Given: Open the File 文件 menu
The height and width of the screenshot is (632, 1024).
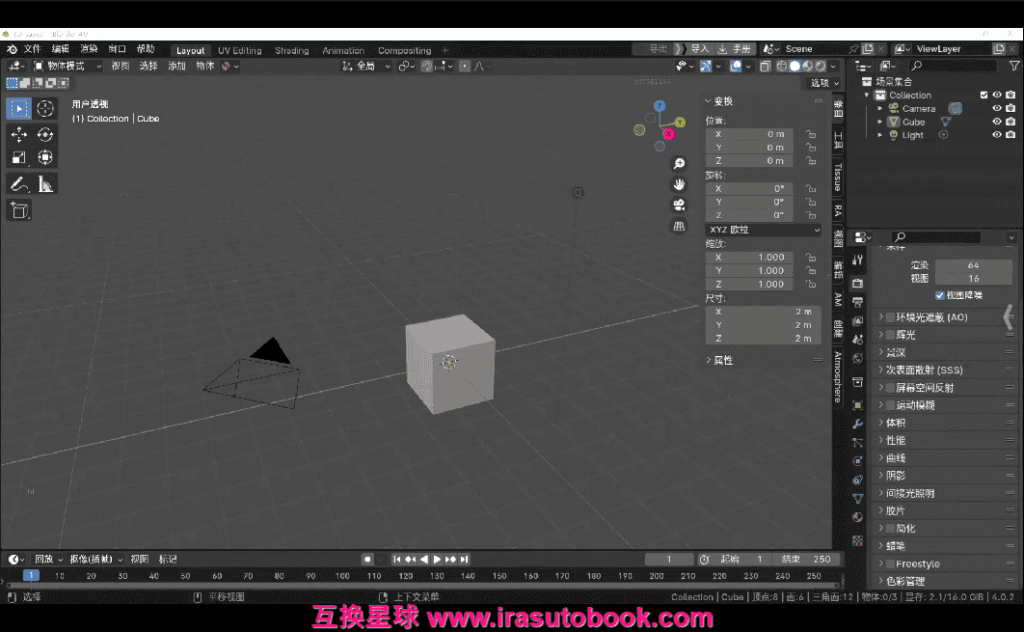Looking at the screenshot, I should [x=32, y=49].
